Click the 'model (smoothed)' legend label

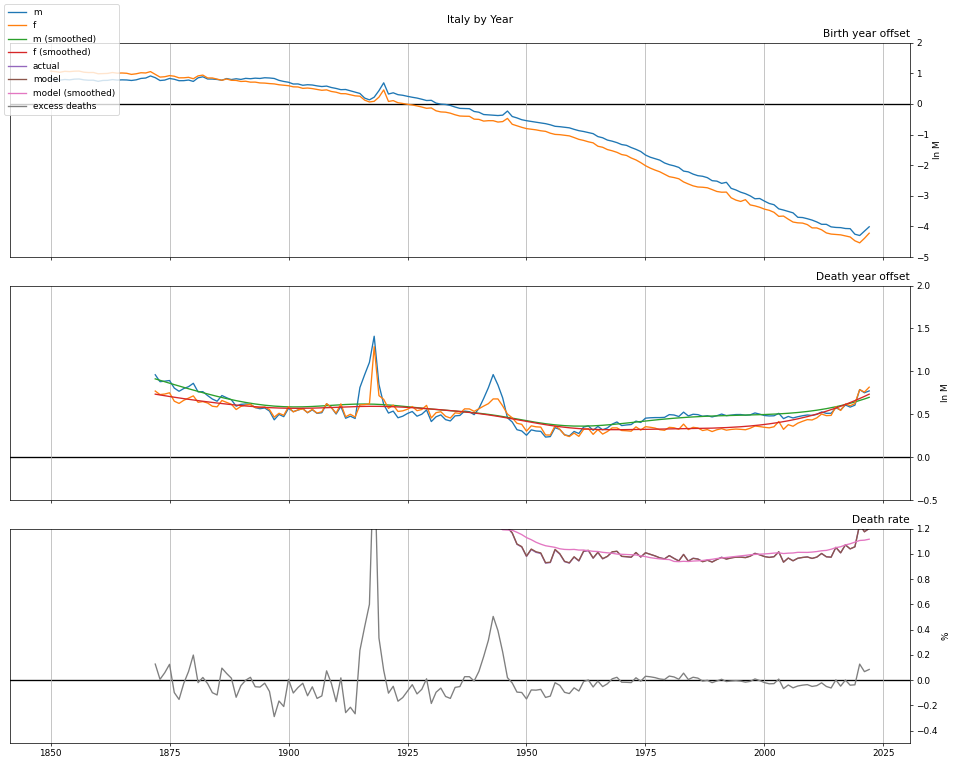click(74, 93)
